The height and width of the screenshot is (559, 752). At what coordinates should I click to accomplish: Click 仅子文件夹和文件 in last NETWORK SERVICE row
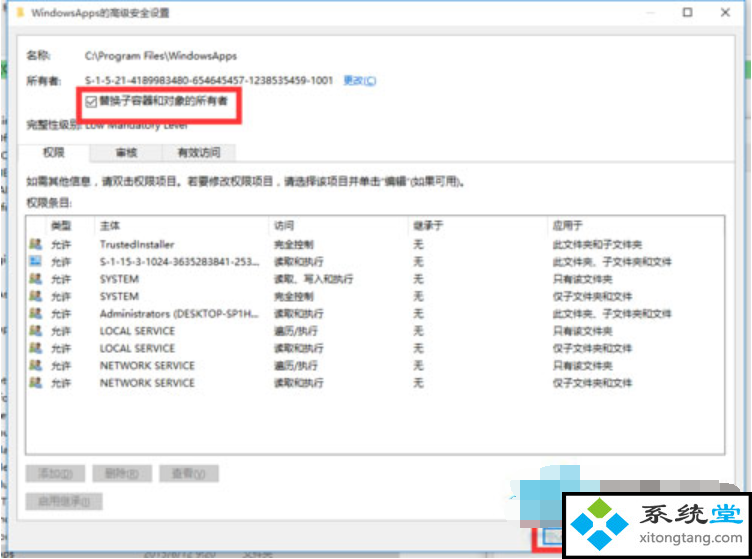pos(592,383)
